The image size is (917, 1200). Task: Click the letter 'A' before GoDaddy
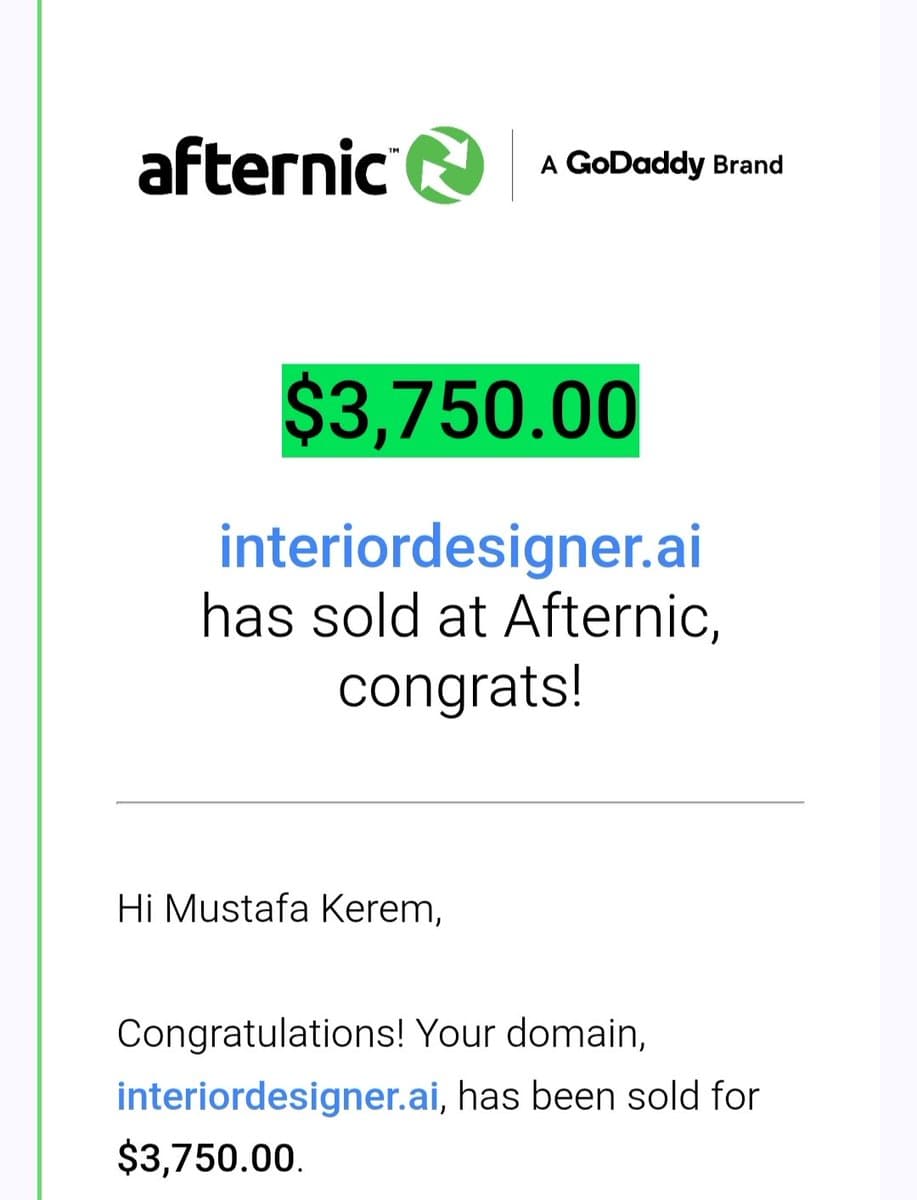(x=549, y=166)
